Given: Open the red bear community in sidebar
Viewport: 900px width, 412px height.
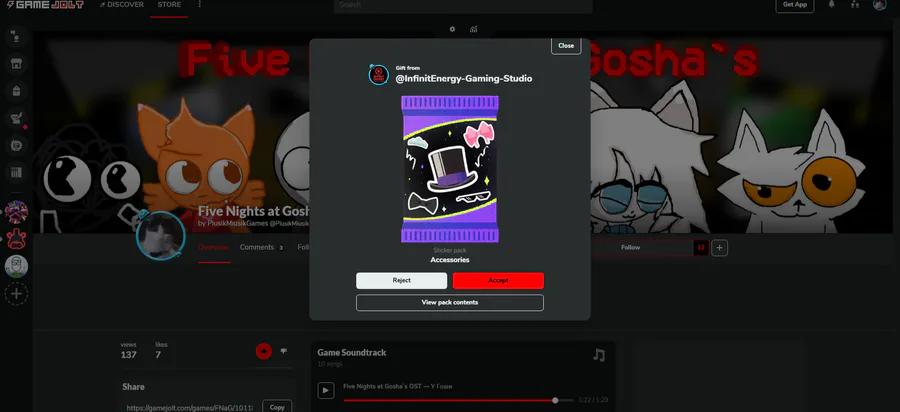Looking at the screenshot, I should (16, 239).
